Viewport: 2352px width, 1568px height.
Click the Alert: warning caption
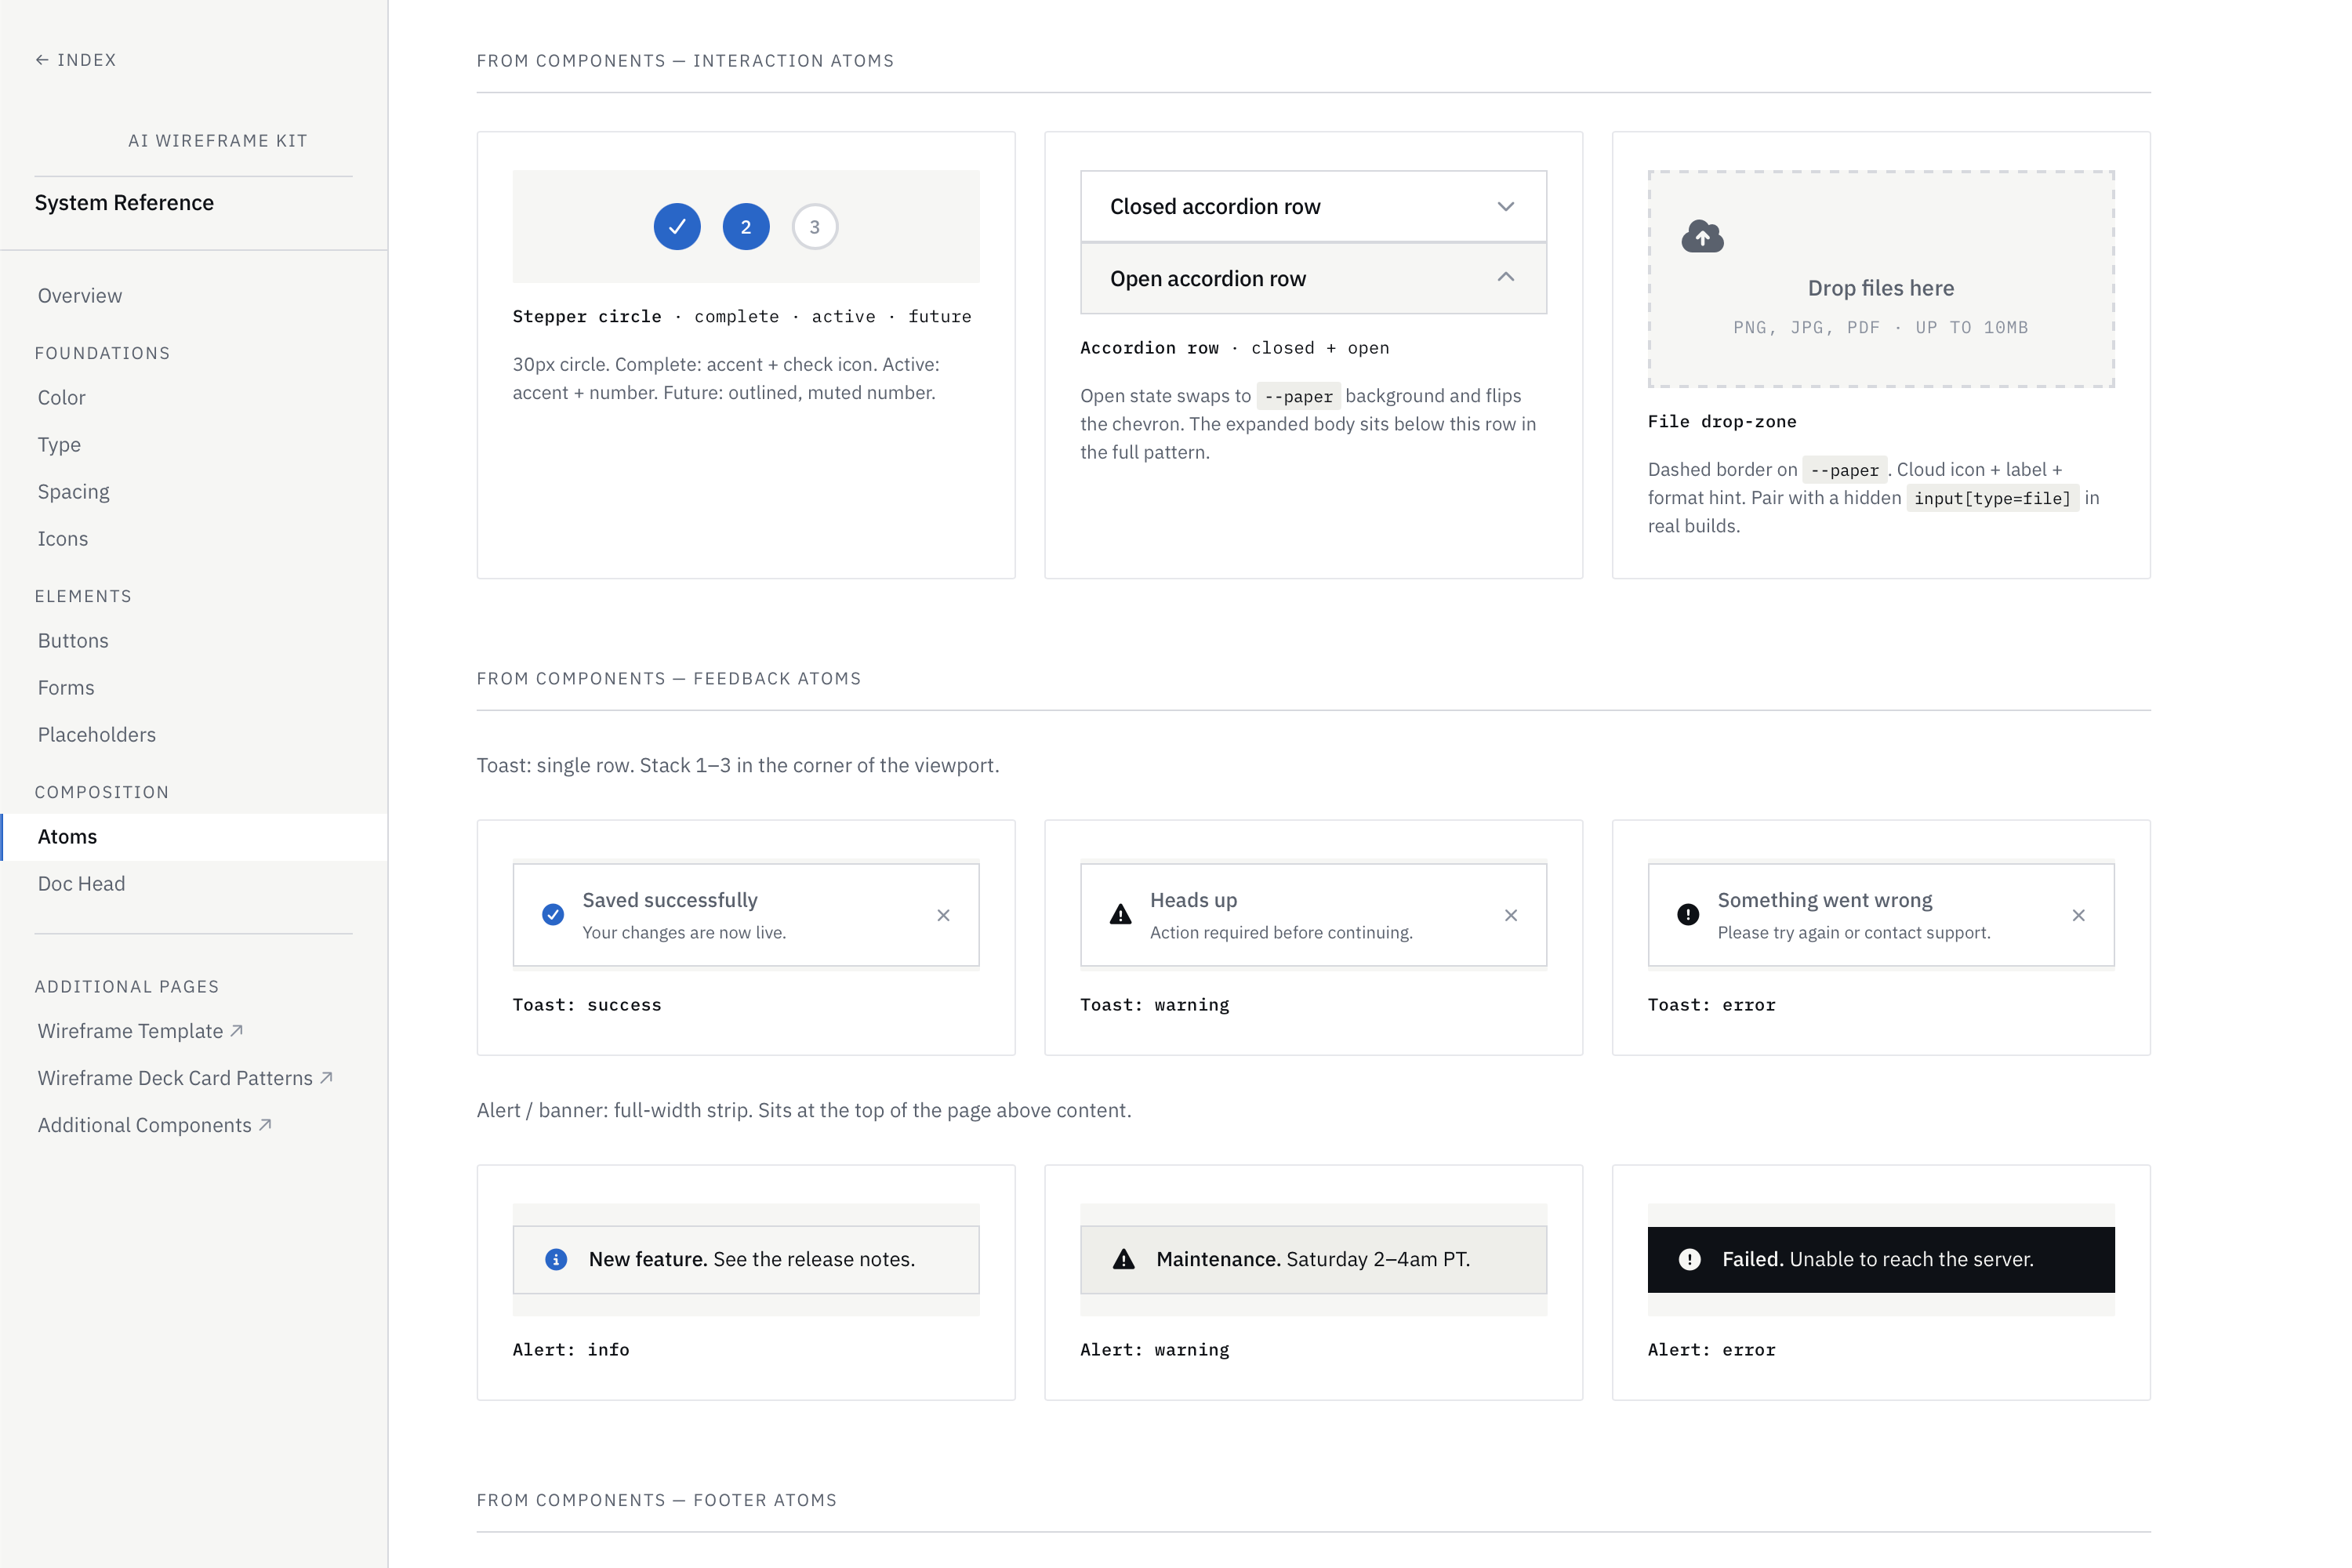pos(1154,1350)
